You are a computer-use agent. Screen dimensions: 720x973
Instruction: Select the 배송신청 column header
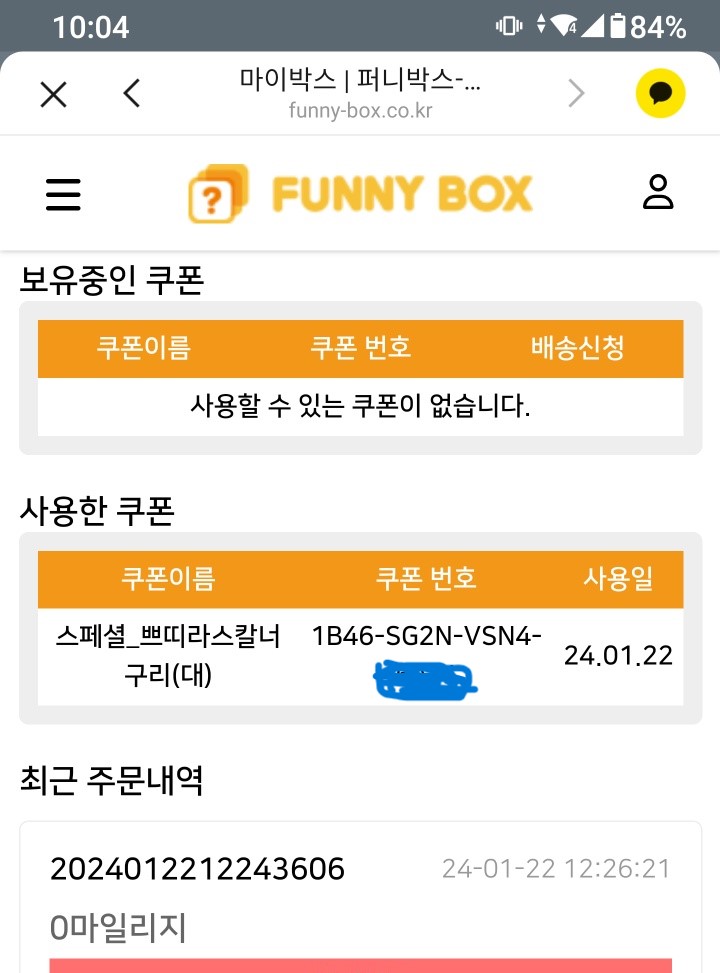578,348
